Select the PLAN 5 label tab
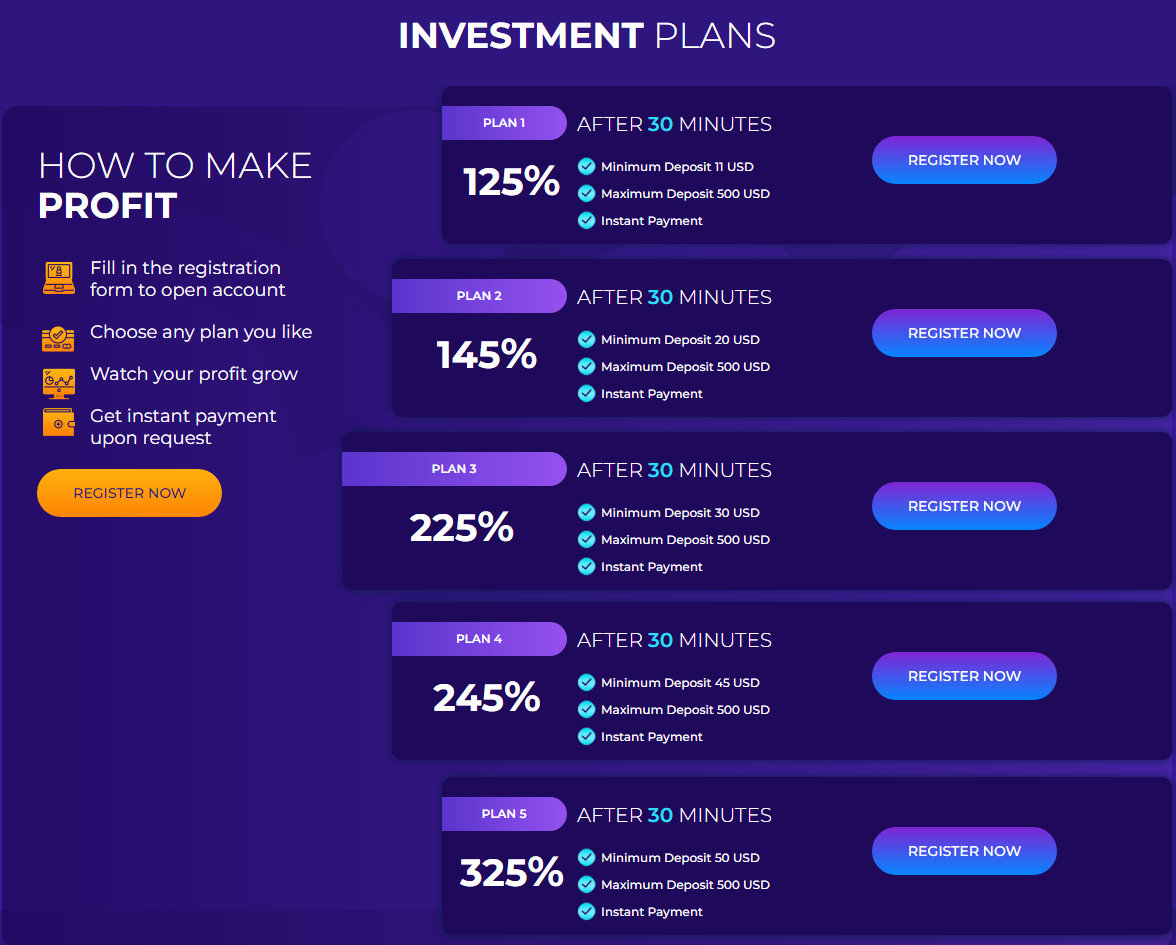The width and height of the screenshot is (1176, 945). coord(504,814)
